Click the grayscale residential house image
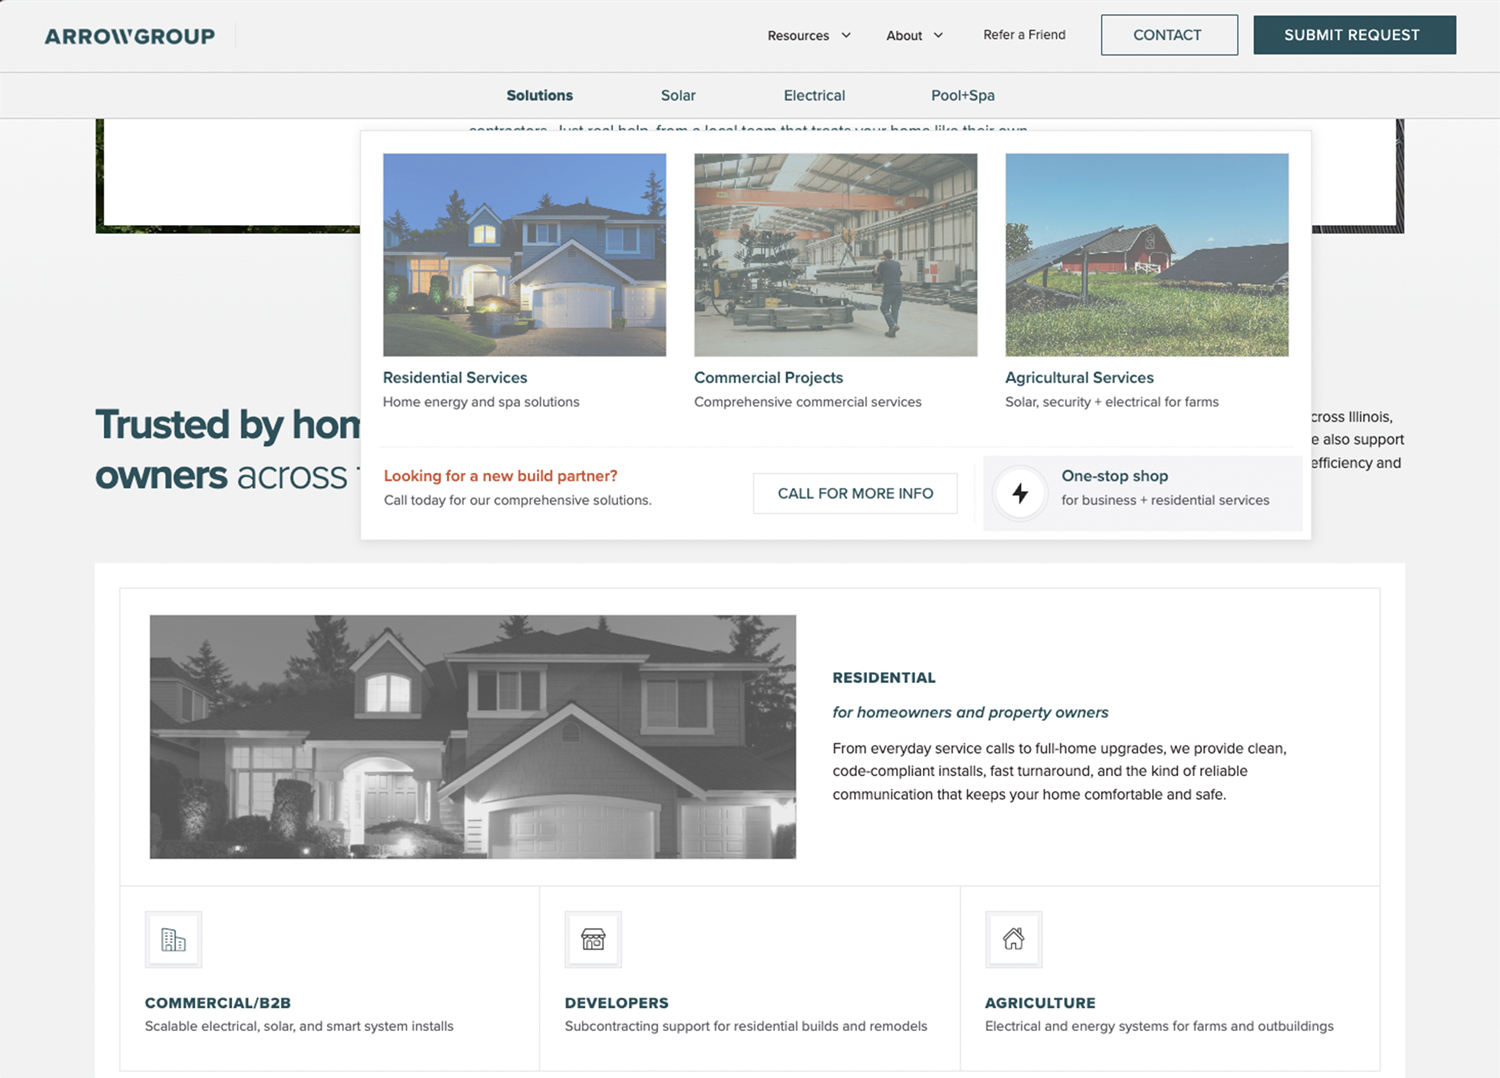Image resolution: width=1500 pixels, height=1078 pixels. point(473,737)
